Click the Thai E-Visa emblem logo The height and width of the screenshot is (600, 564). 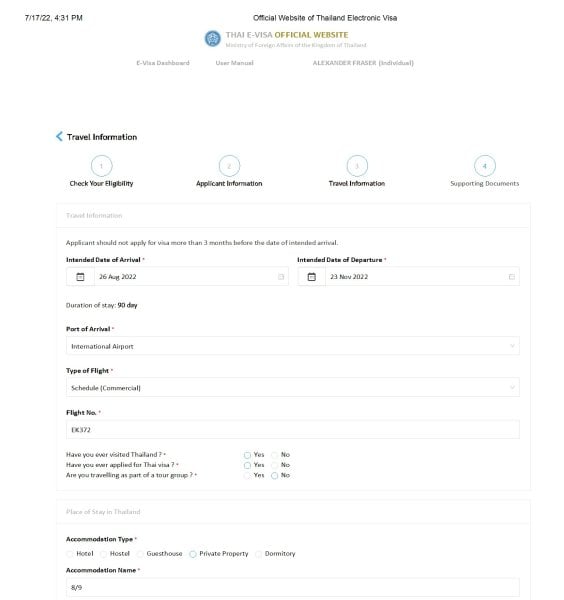pyautogui.click(x=212, y=39)
